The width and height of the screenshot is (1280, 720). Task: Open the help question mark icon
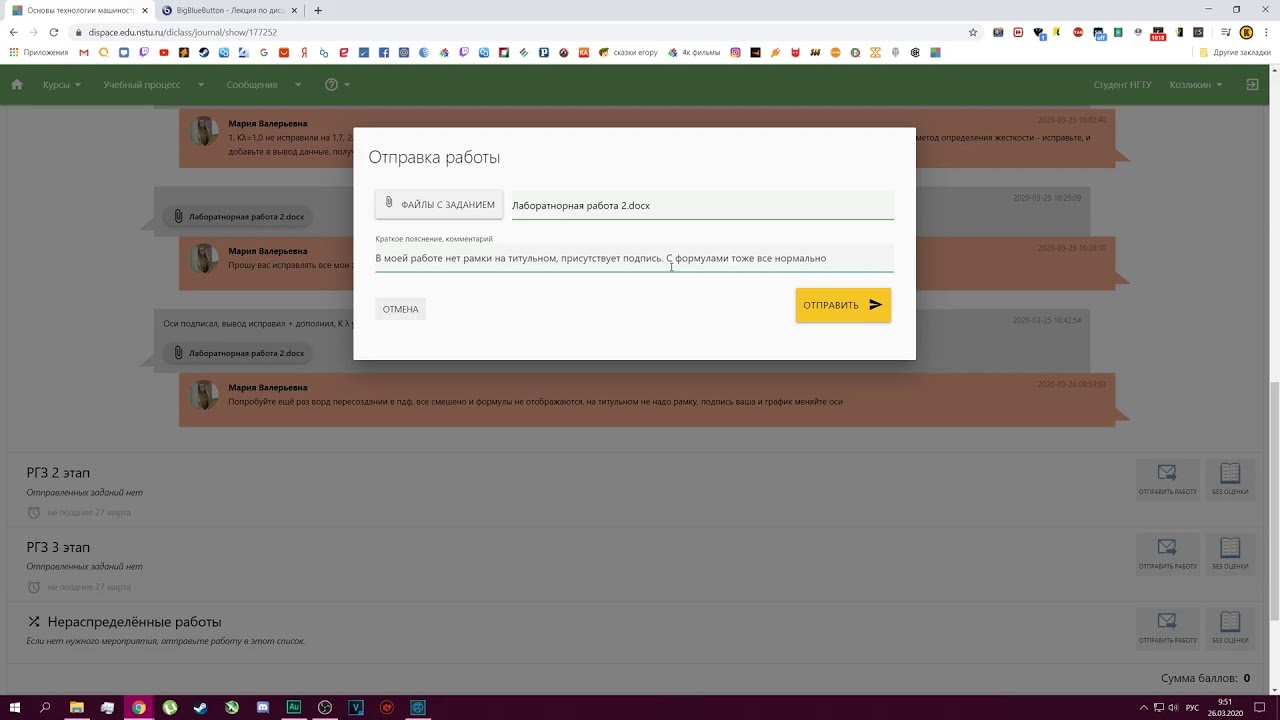332,85
